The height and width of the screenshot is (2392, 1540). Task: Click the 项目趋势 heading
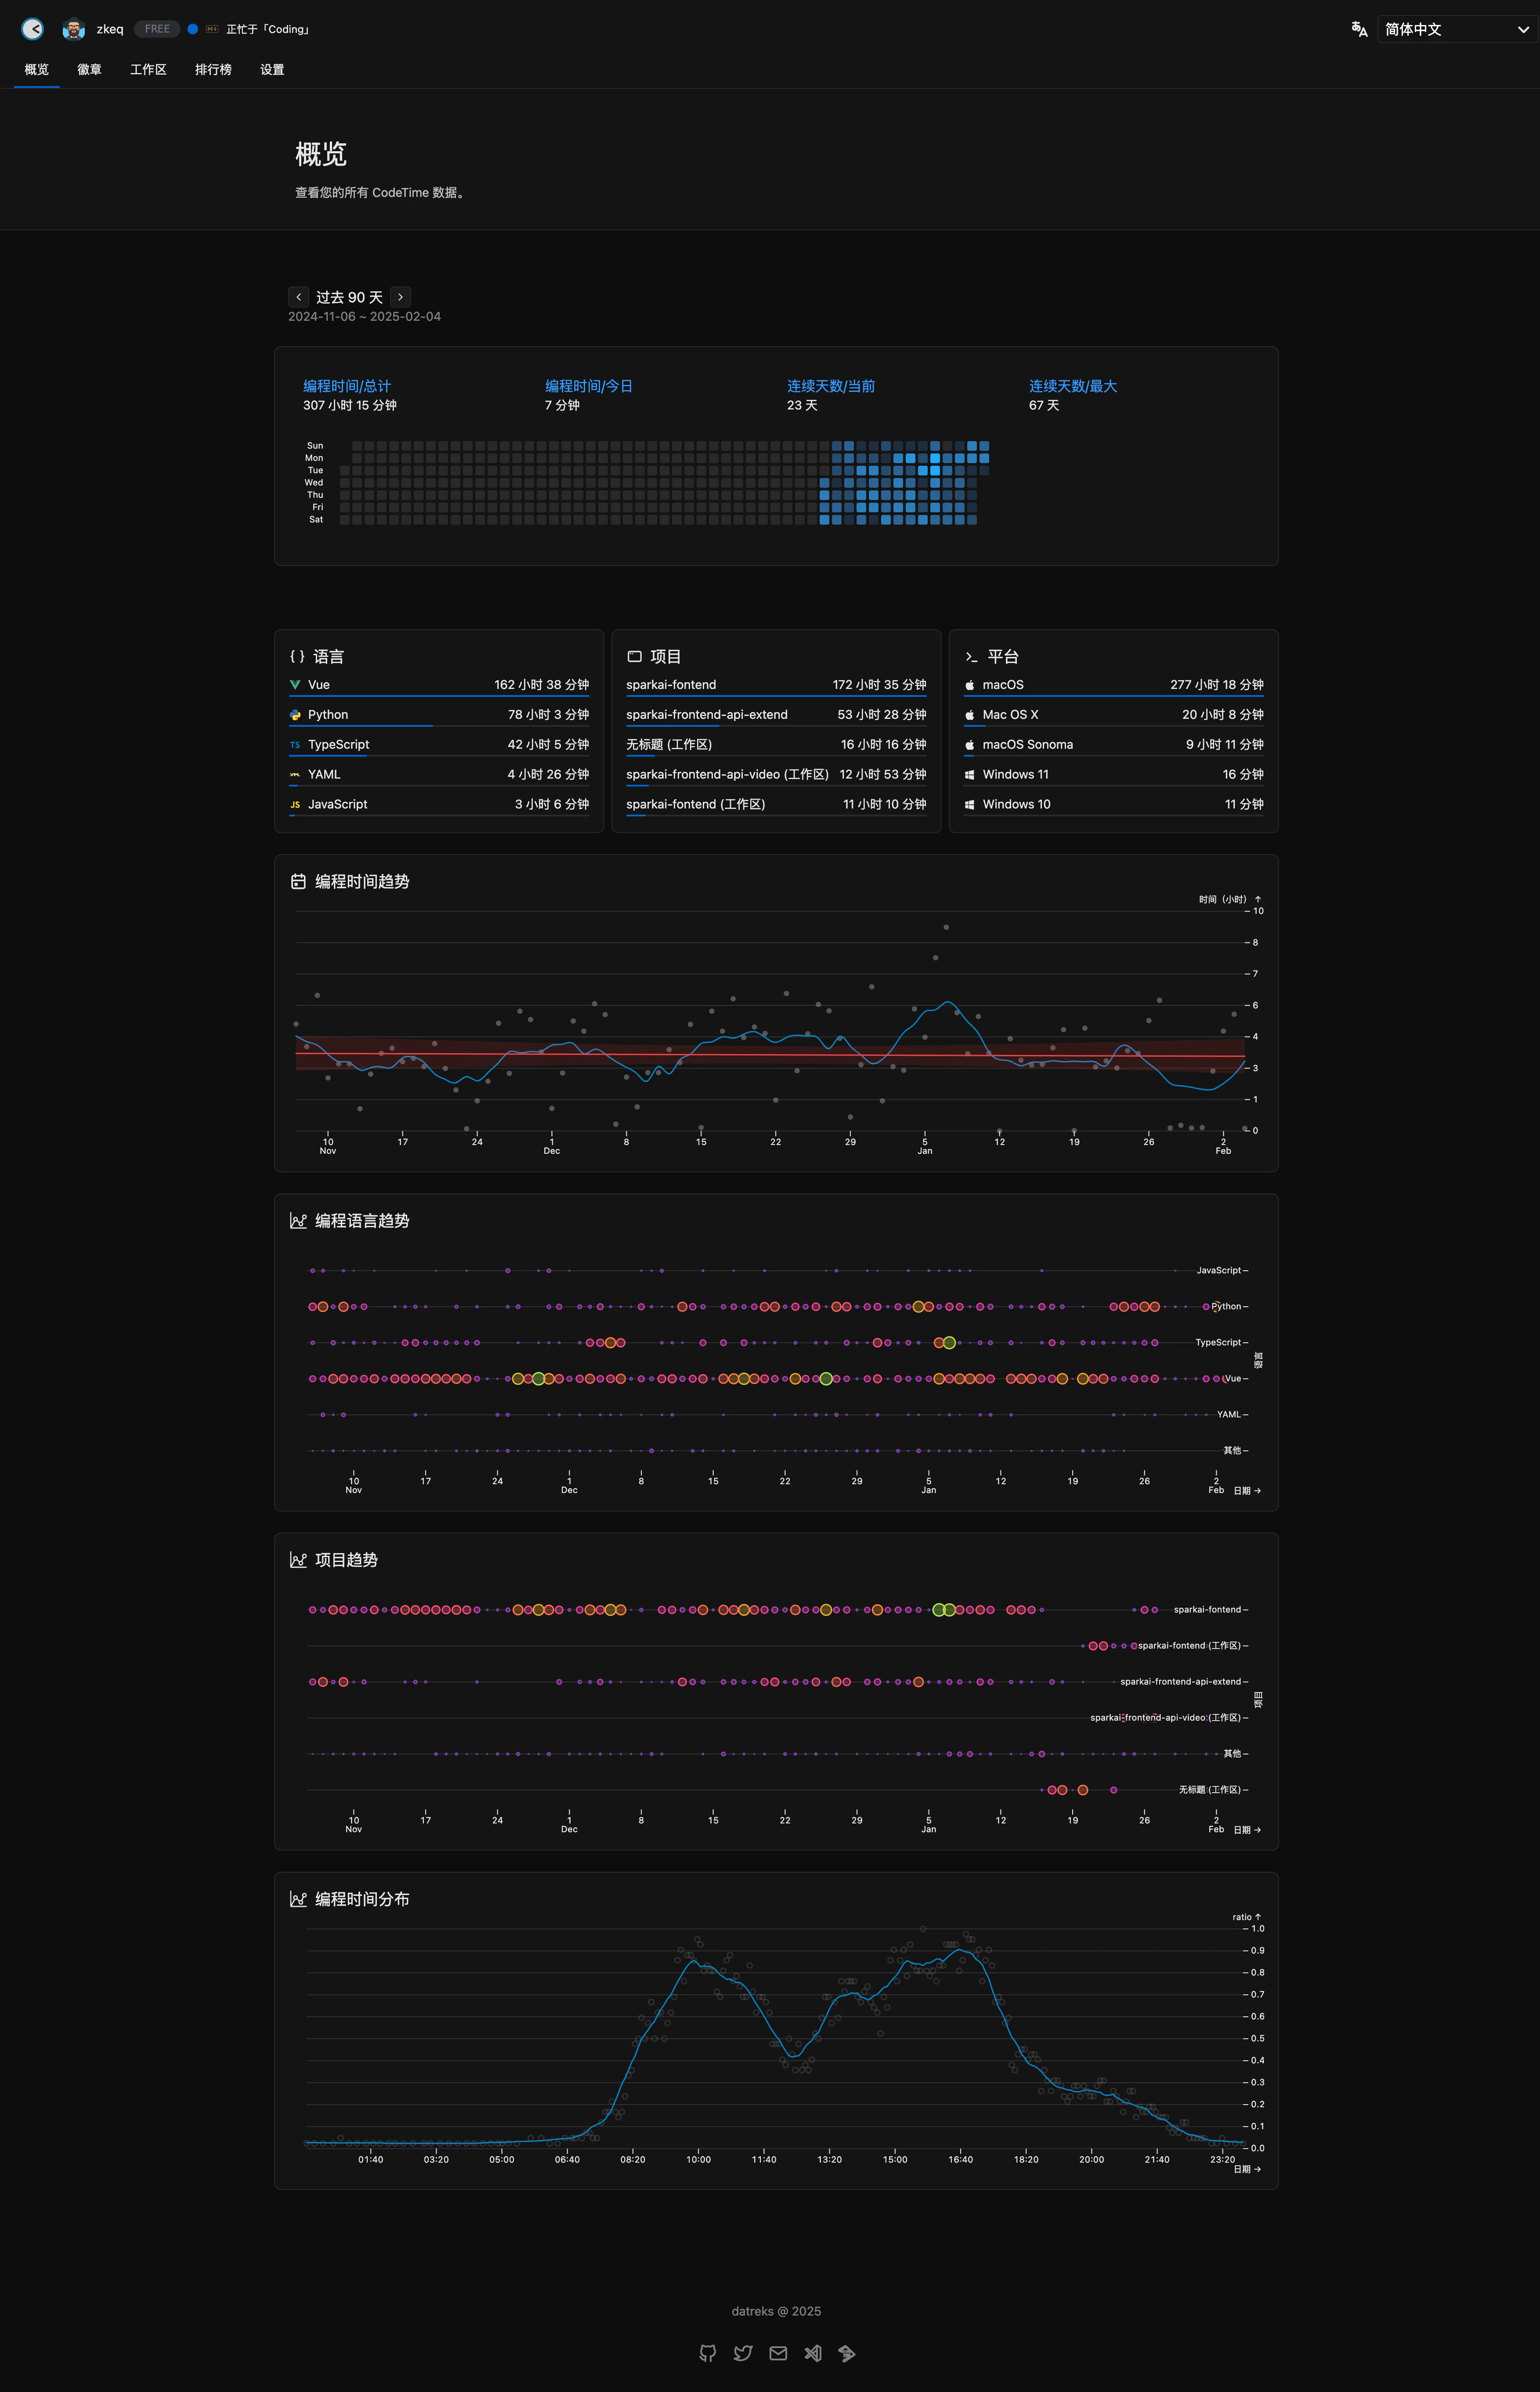click(x=346, y=1559)
